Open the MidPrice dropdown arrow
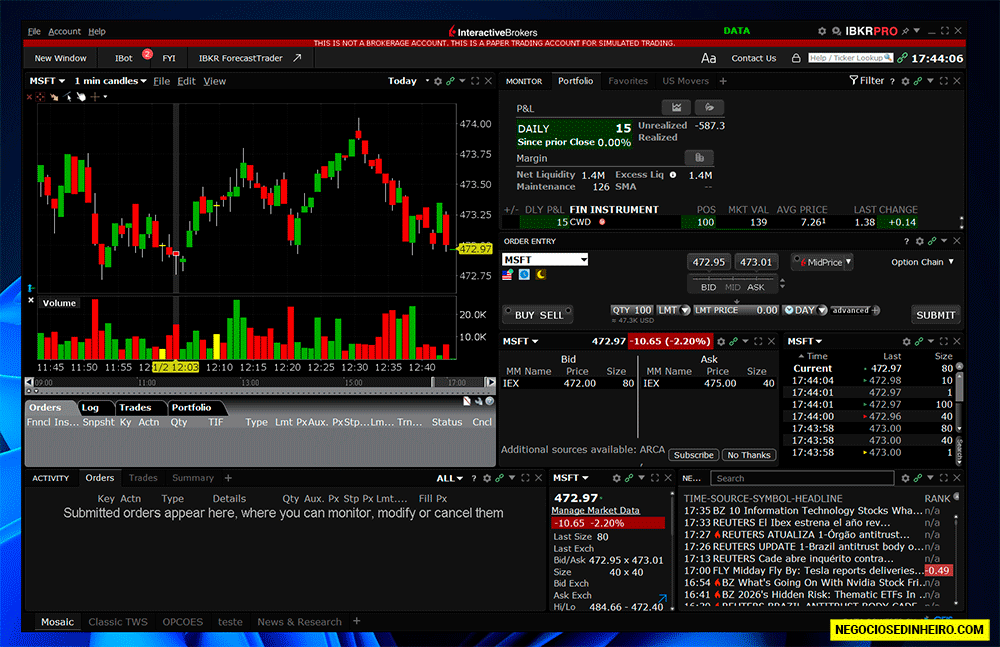Image resolution: width=1000 pixels, height=647 pixels. point(848,262)
